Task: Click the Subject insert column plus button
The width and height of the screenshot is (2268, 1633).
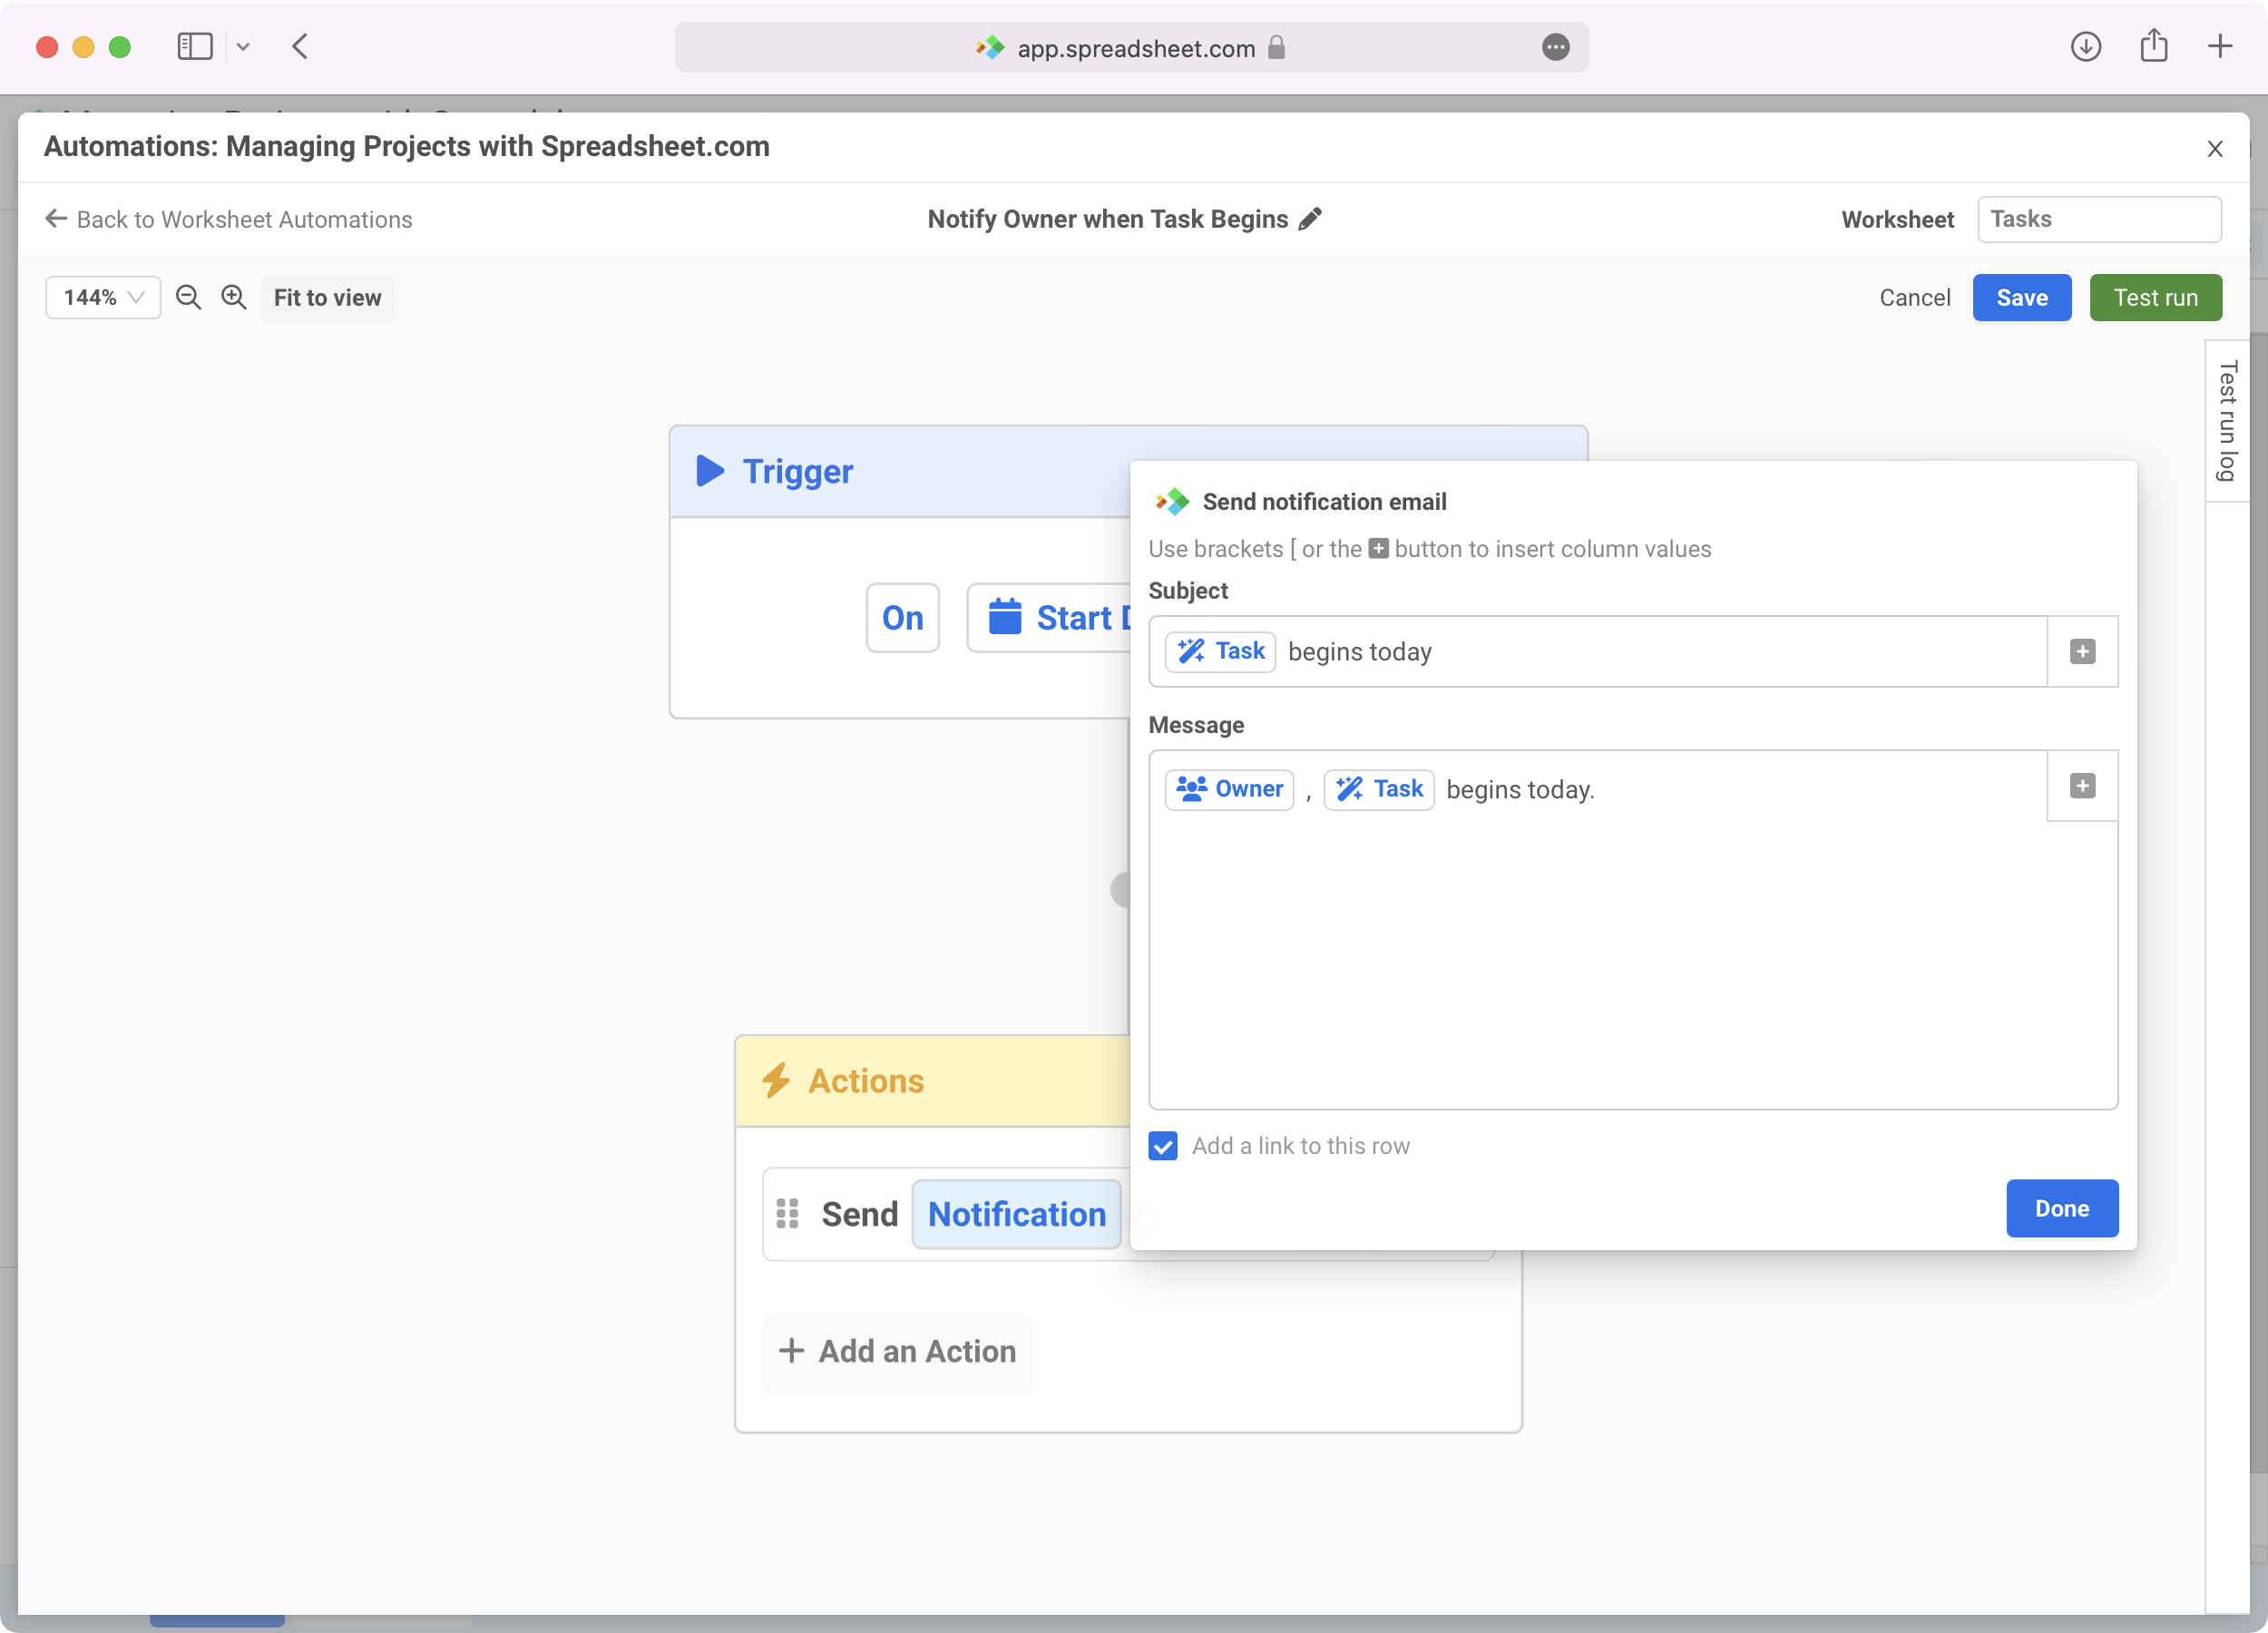Action: [x=2082, y=652]
